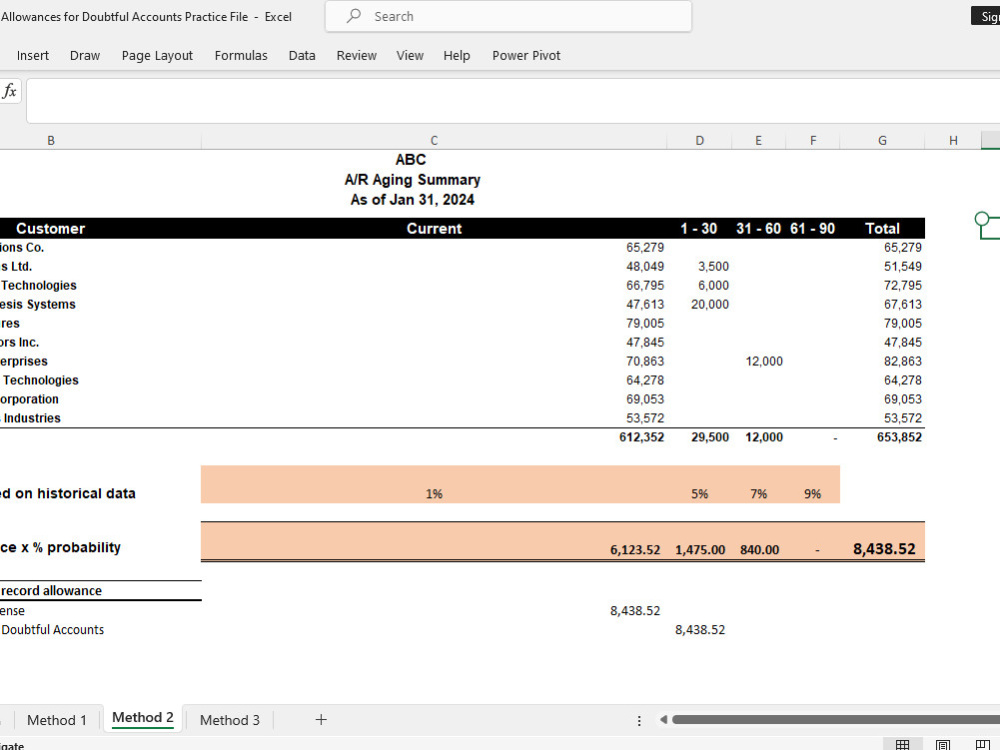Viewport: 1000px width, 750px height.
Task: Open the Formulas ribbon tab
Action: pyautogui.click(x=241, y=55)
